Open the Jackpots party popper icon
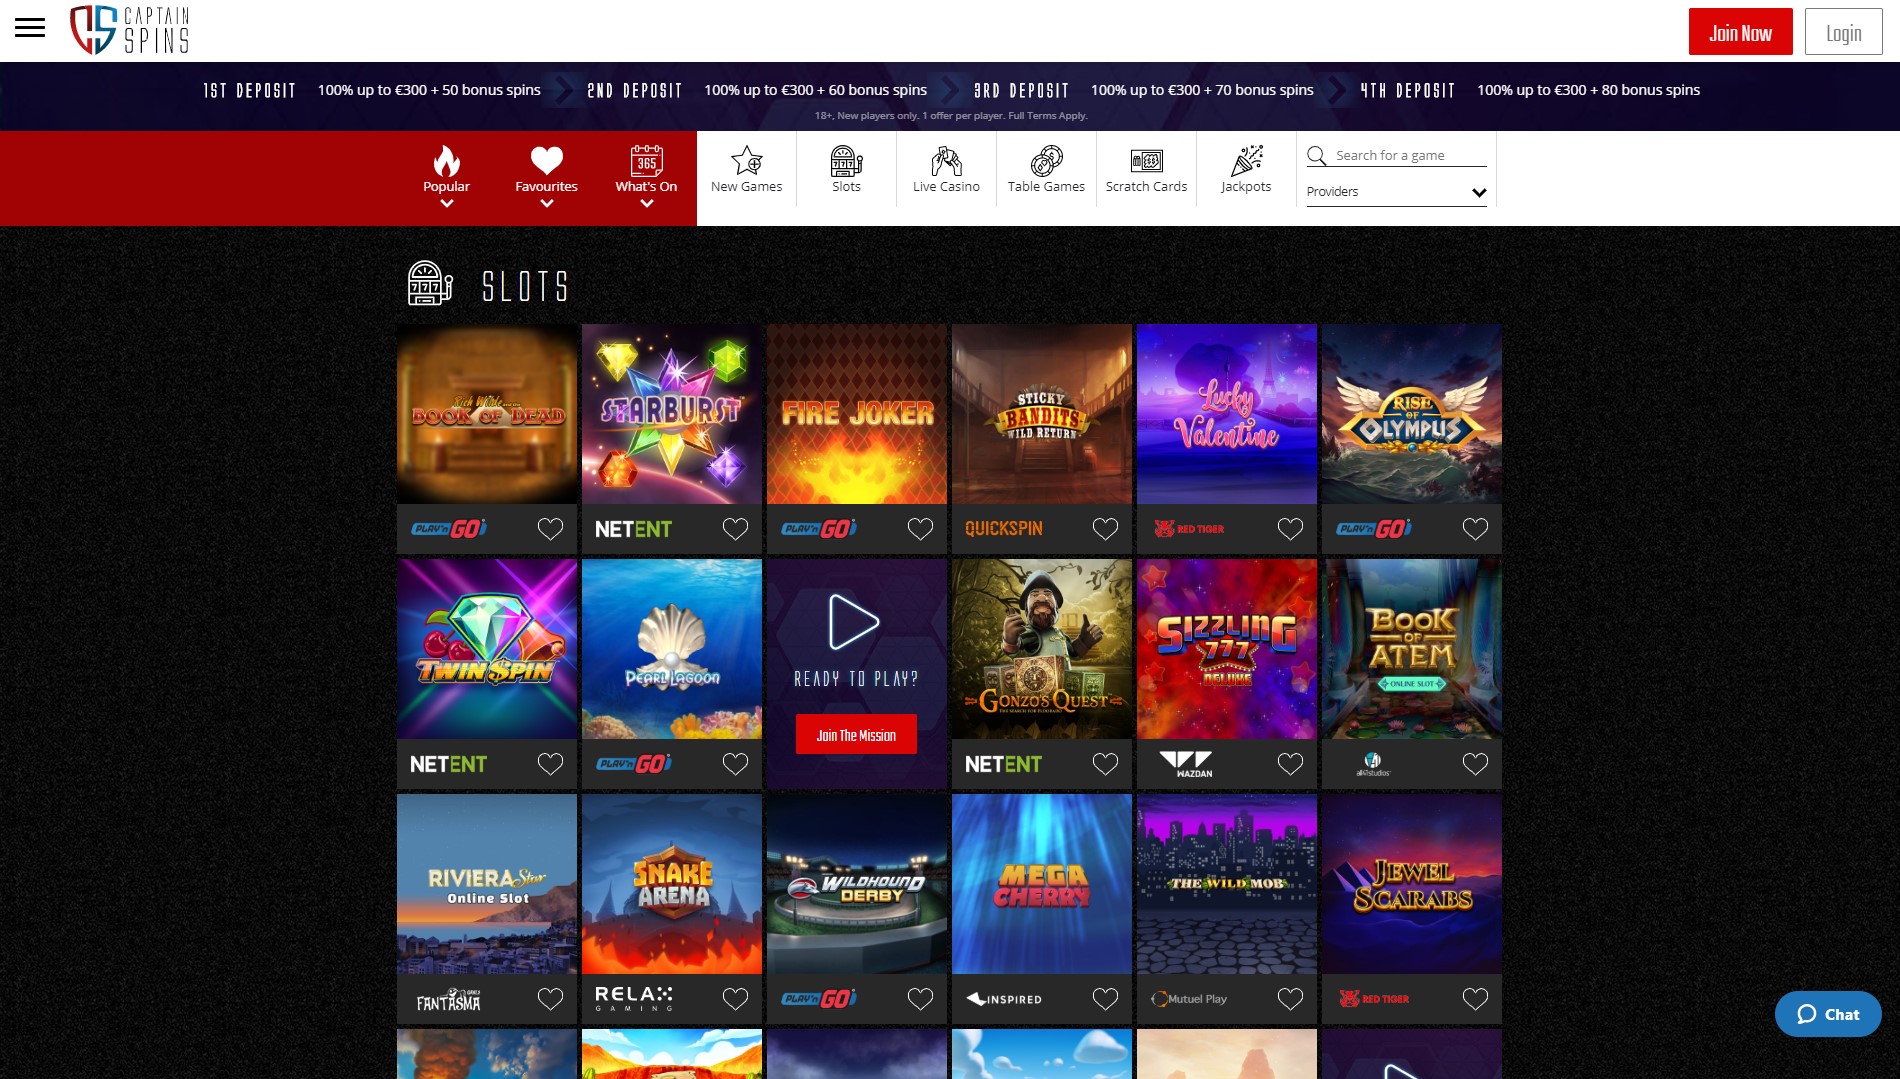Image resolution: width=1900 pixels, height=1079 pixels. click(1246, 160)
